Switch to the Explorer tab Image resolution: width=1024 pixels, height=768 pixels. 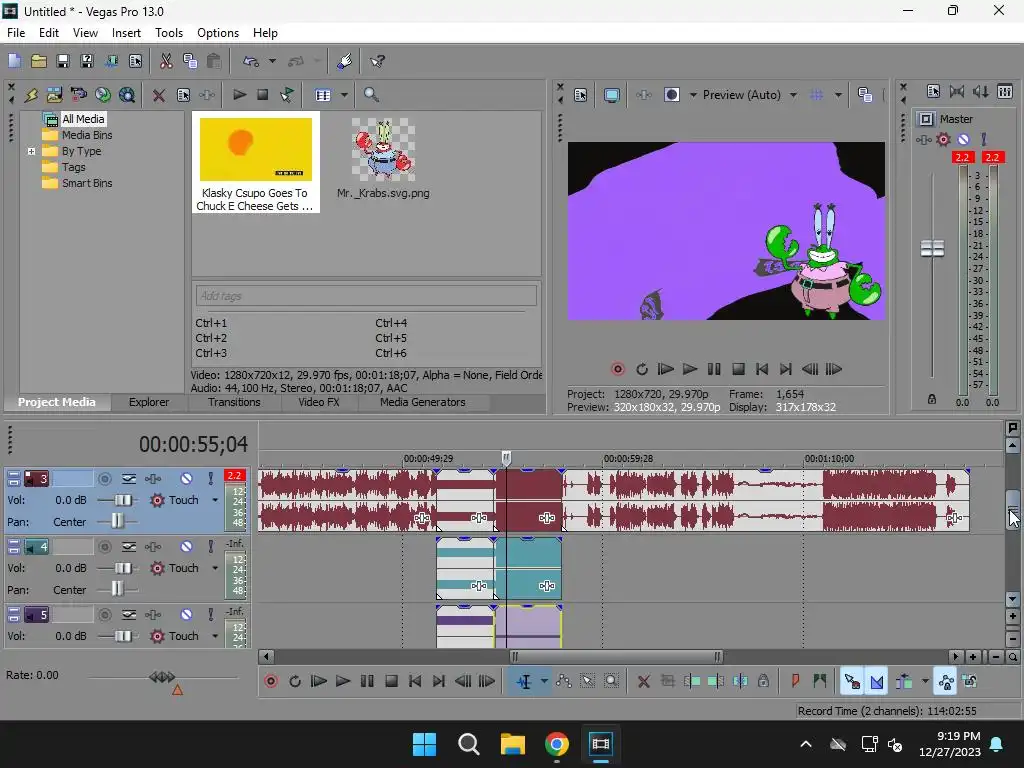coord(149,402)
